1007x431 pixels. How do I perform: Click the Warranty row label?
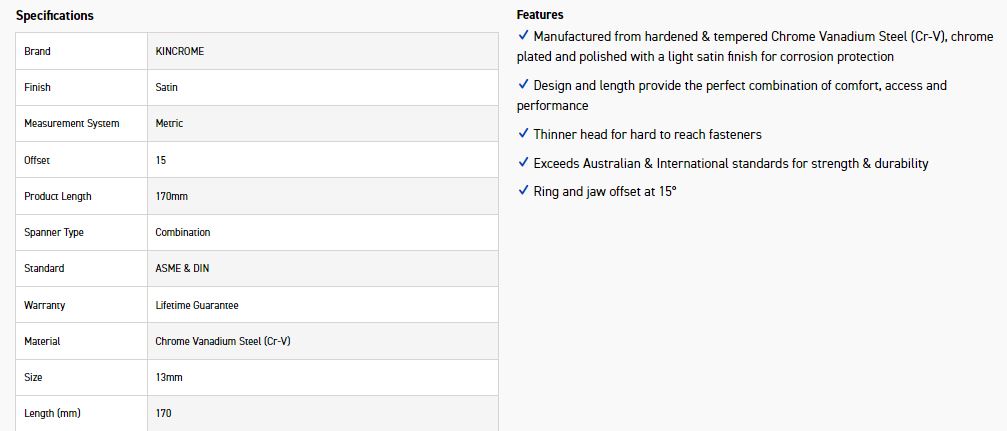[45, 305]
